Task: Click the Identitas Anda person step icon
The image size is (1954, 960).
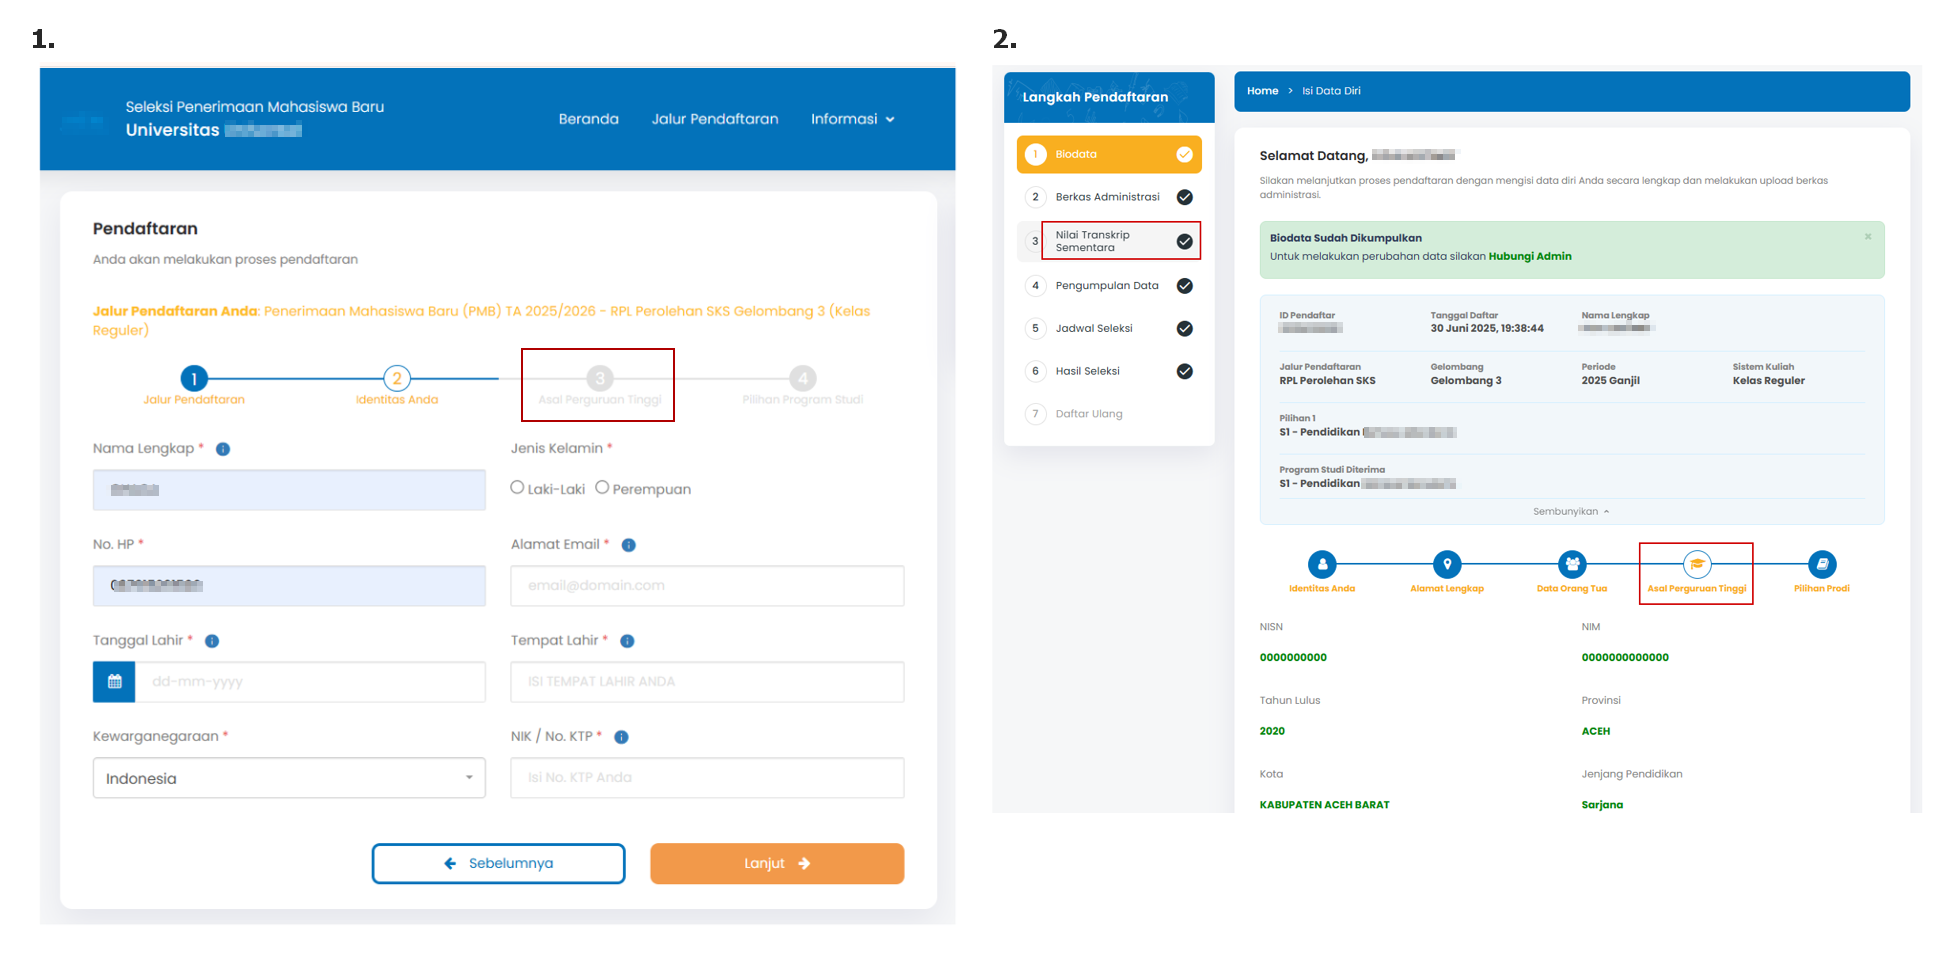Action: [1321, 565]
